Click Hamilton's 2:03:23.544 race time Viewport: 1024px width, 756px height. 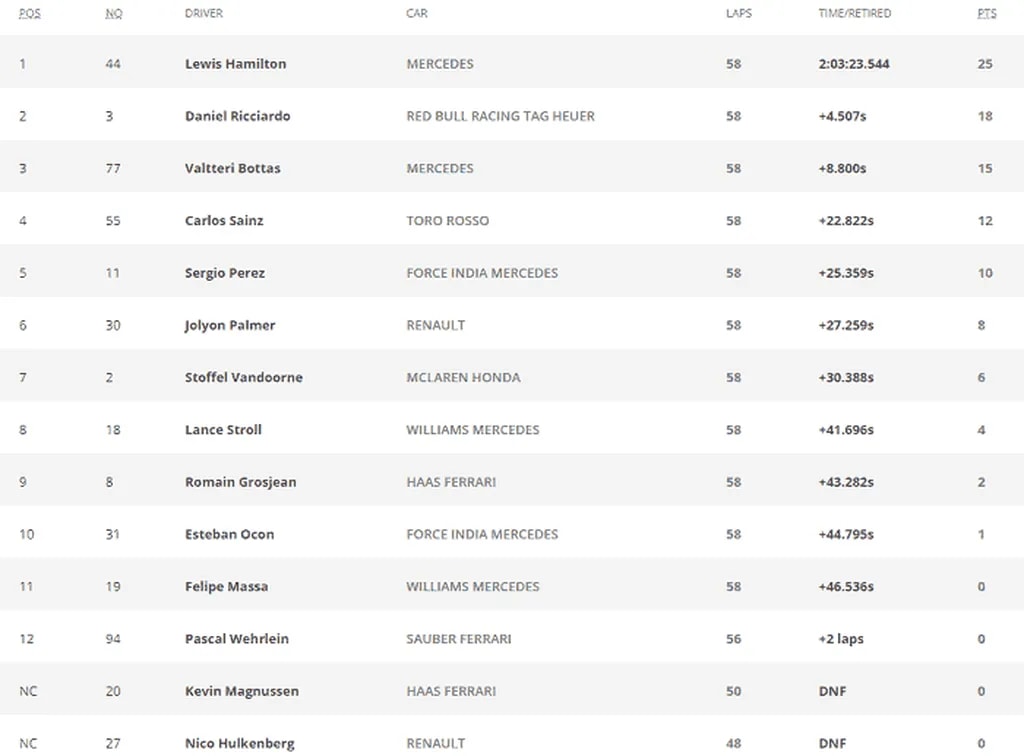[853, 64]
